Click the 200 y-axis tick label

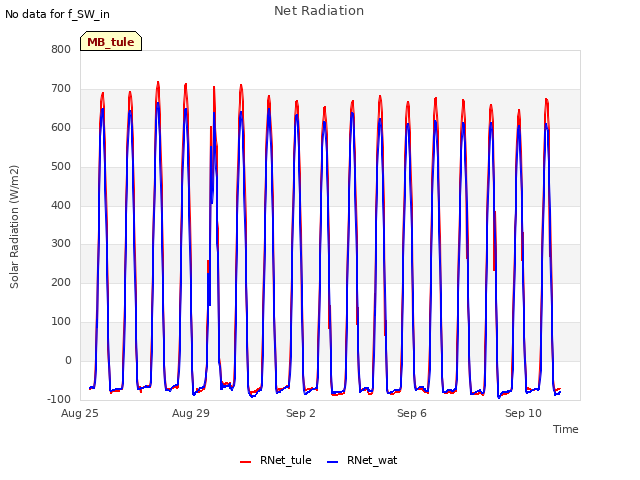click(x=61, y=282)
